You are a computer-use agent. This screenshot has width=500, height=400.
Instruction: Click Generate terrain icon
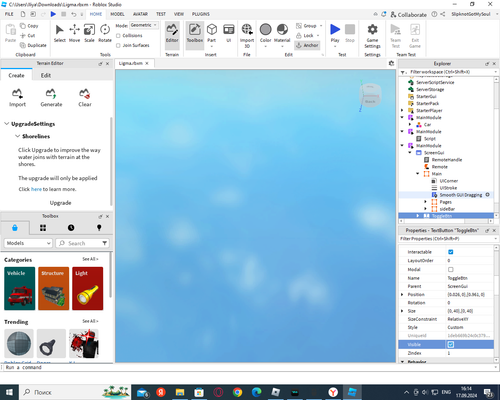[51, 98]
